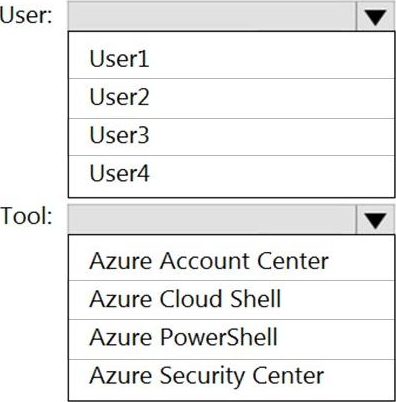The image size is (396, 402).
Task: Click empty space right of Azure Cloud Shell
Action: tap(337, 300)
